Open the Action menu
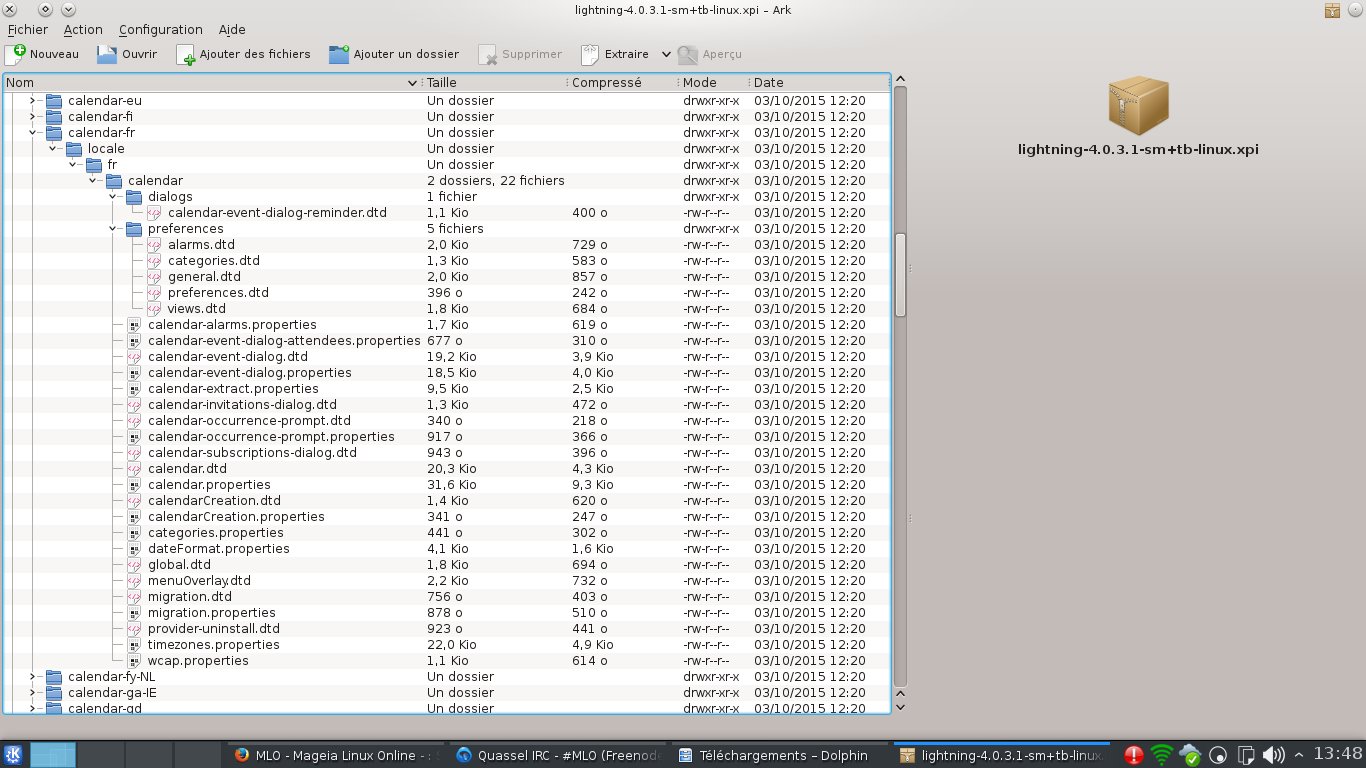This screenshot has width=1366, height=768. (83, 30)
